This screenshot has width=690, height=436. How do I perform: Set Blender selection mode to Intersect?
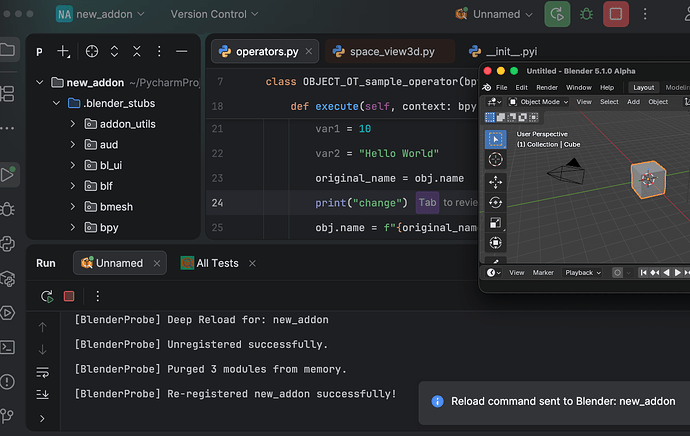[533, 117]
